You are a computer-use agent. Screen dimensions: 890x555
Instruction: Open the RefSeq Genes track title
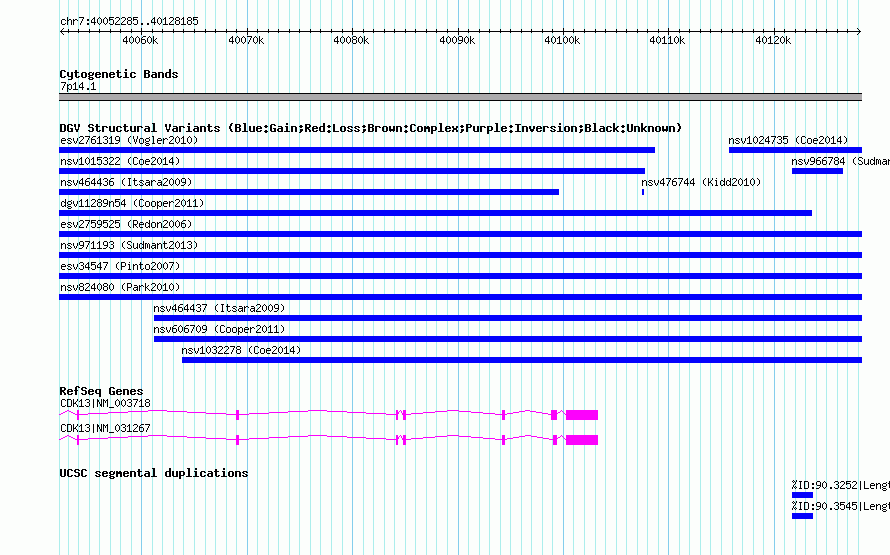coord(101,391)
